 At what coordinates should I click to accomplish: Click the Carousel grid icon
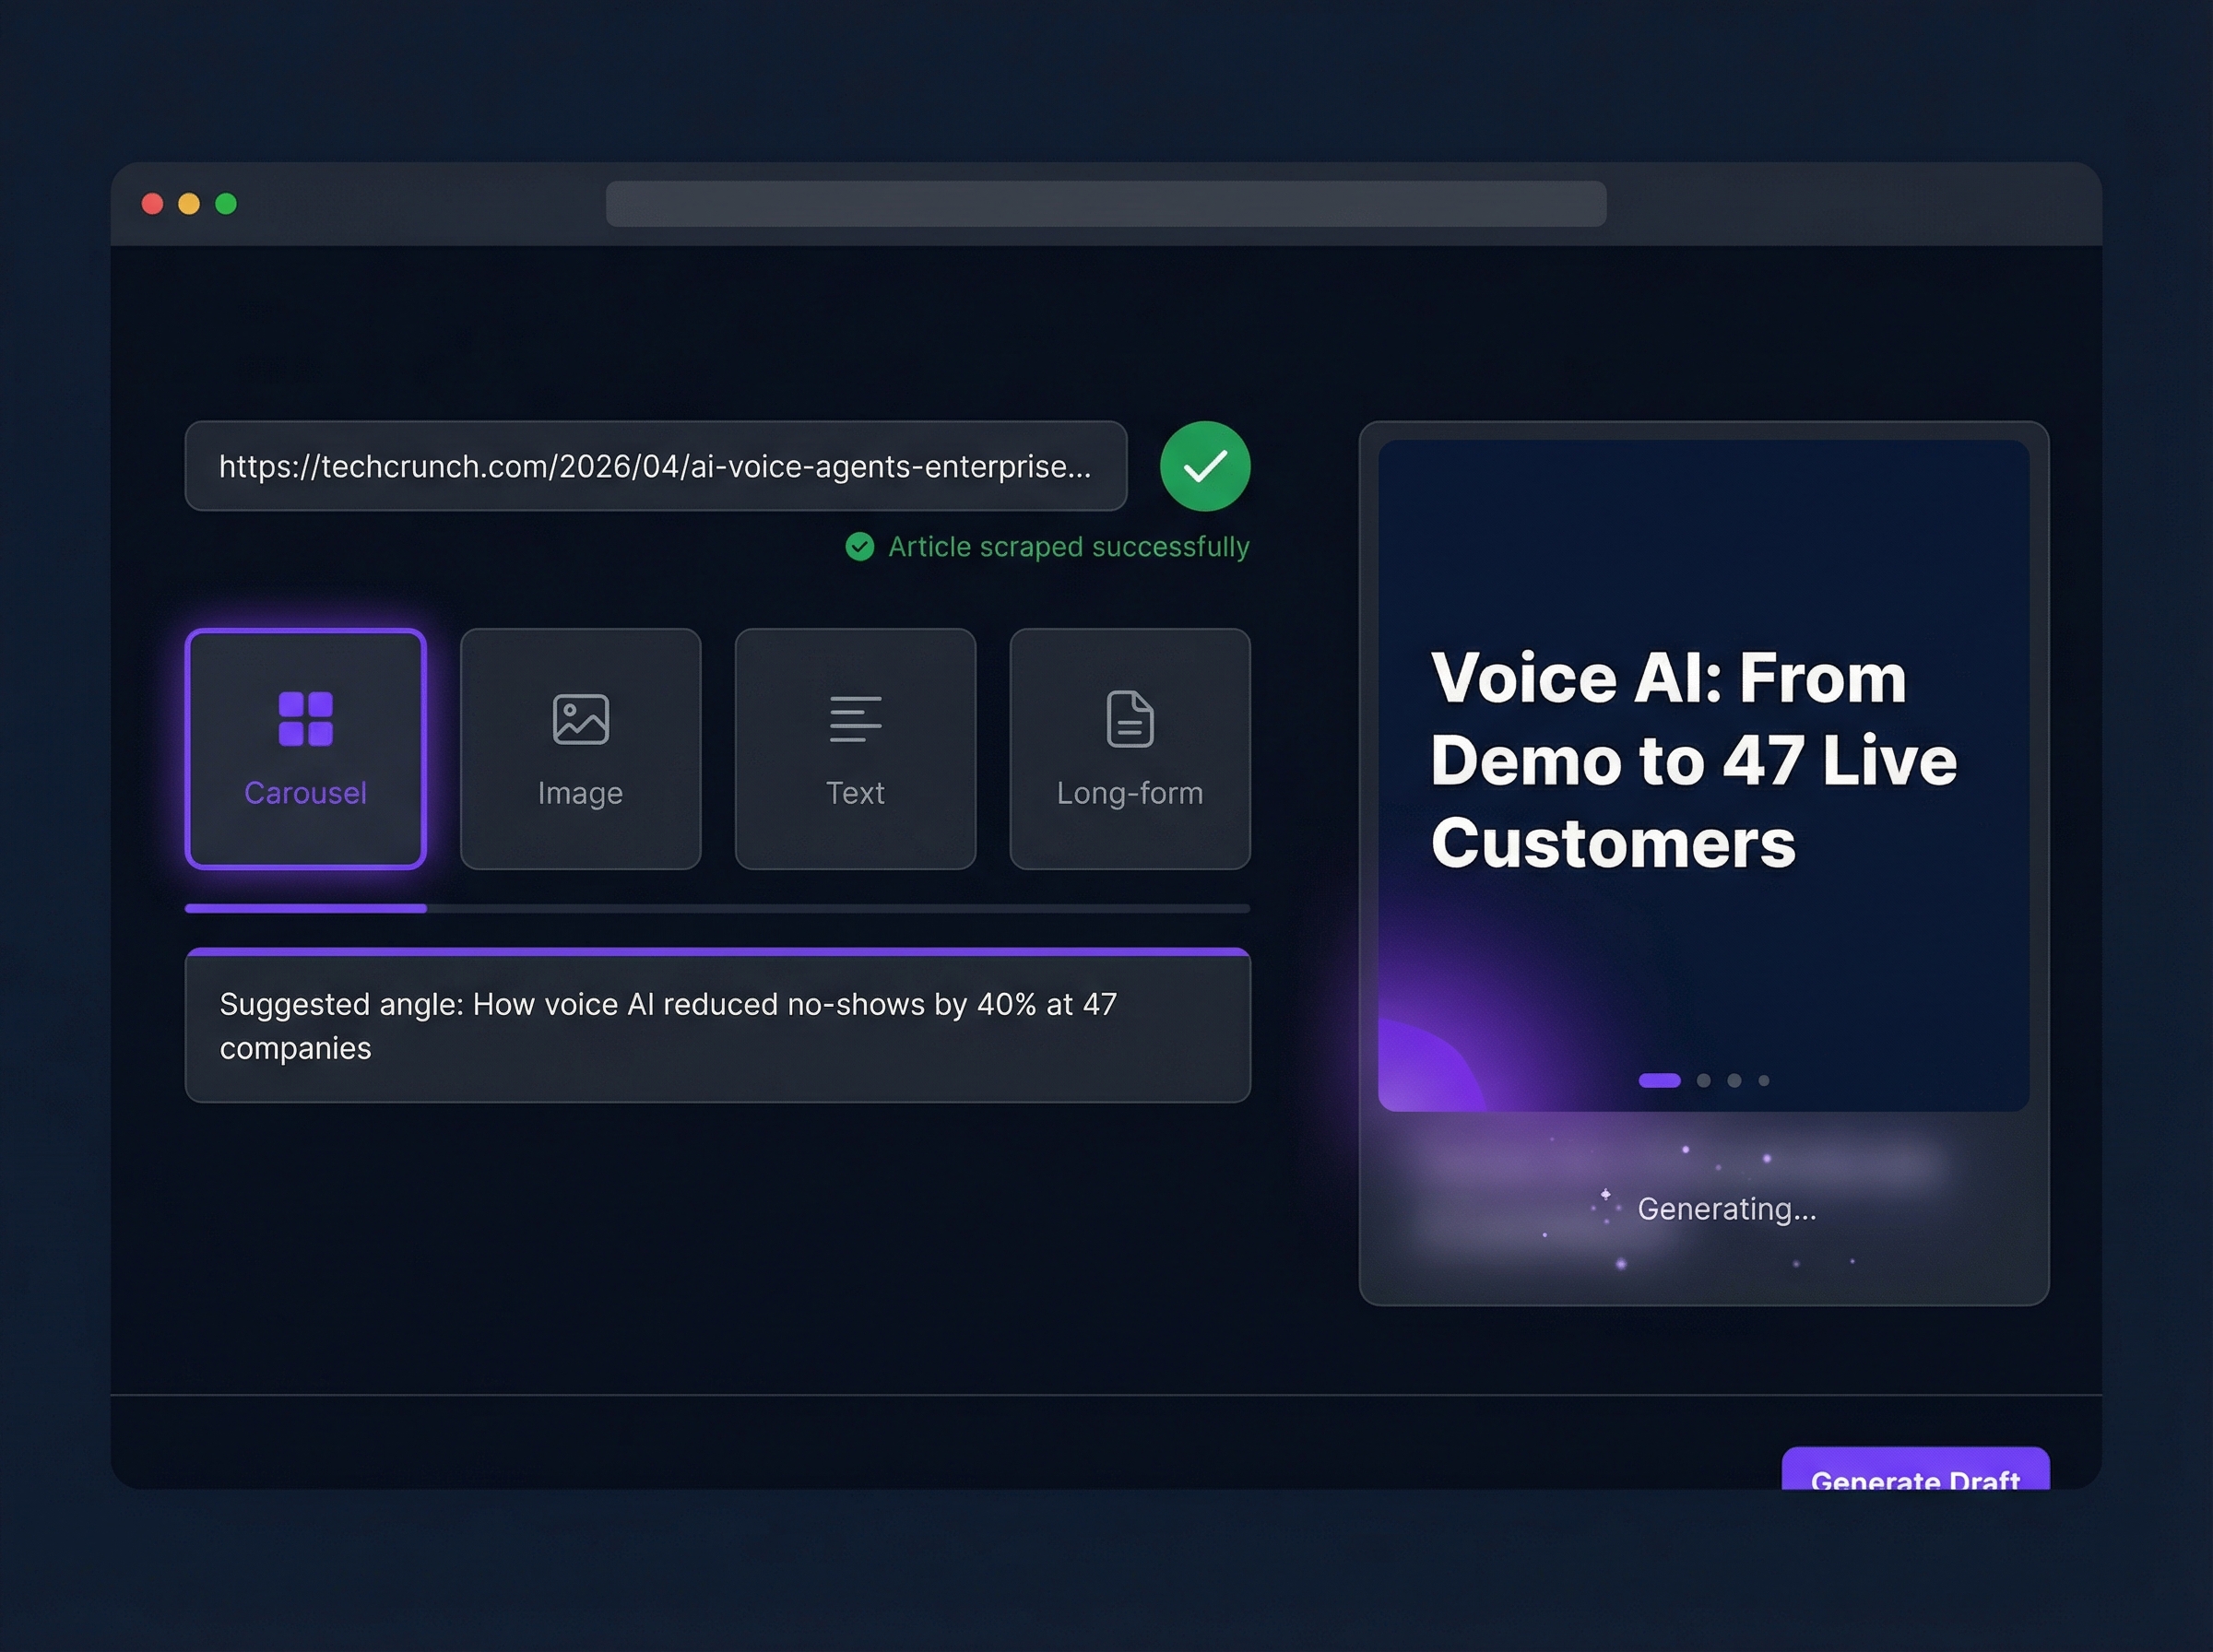305,718
